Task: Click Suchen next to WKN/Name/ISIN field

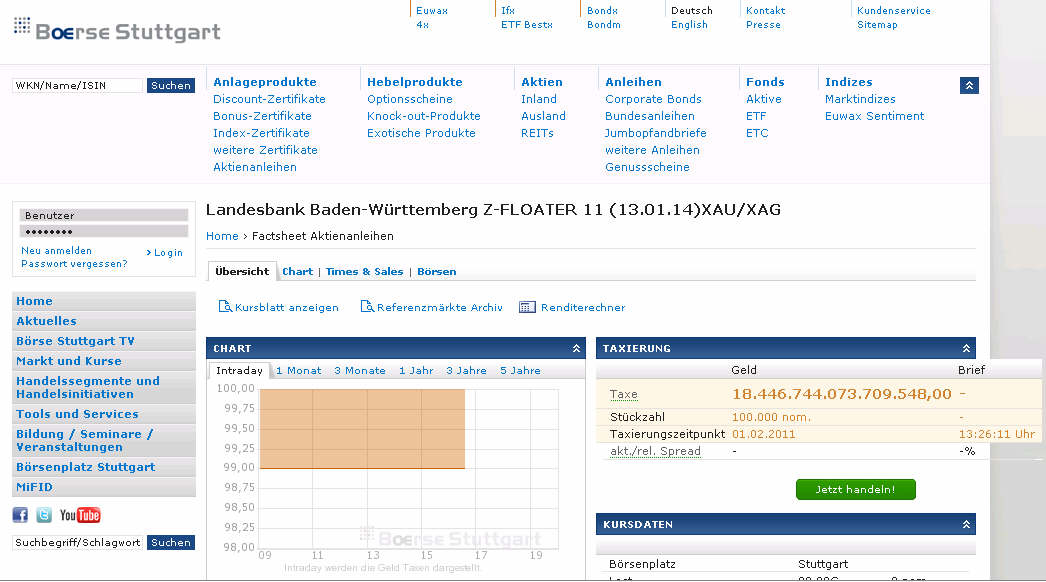Action: (x=171, y=85)
